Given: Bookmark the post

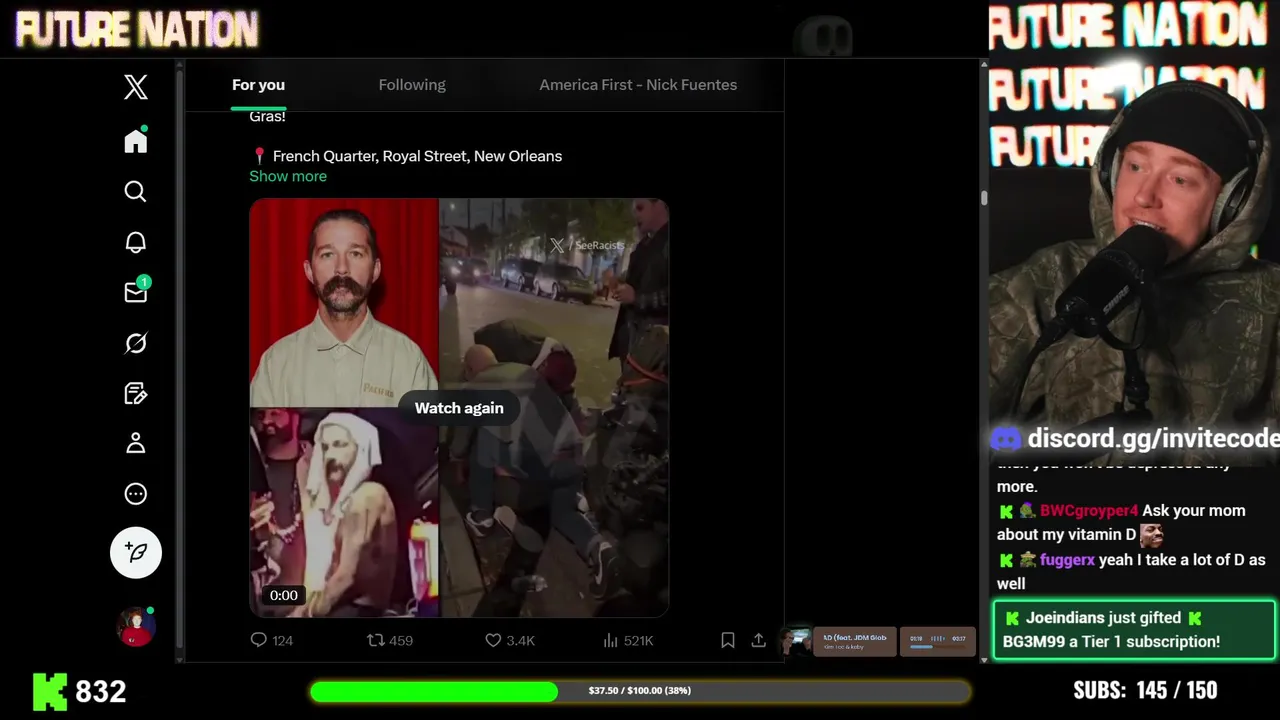Looking at the screenshot, I should 728,640.
